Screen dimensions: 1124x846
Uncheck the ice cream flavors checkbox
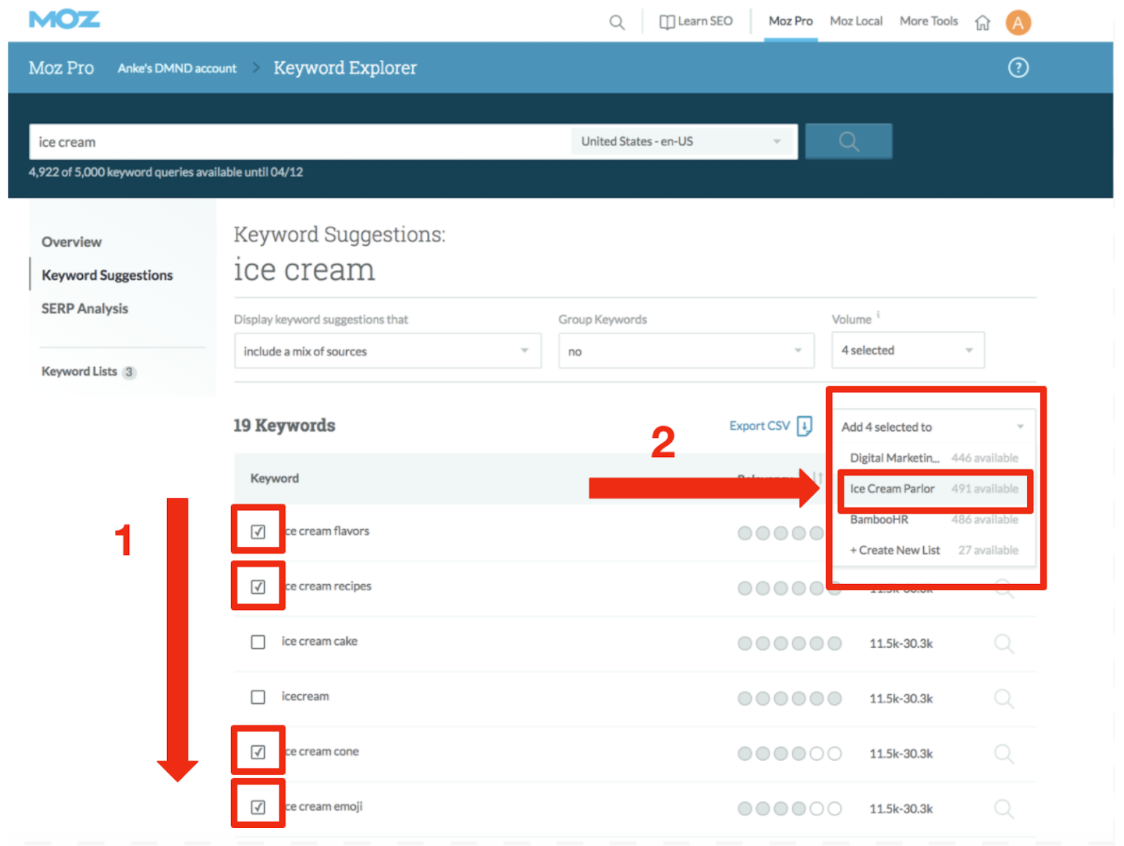[258, 531]
